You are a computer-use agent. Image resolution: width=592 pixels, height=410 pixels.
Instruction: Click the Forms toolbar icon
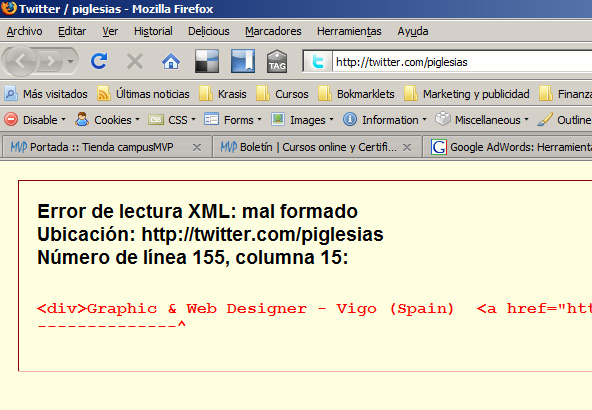[211, 119]
